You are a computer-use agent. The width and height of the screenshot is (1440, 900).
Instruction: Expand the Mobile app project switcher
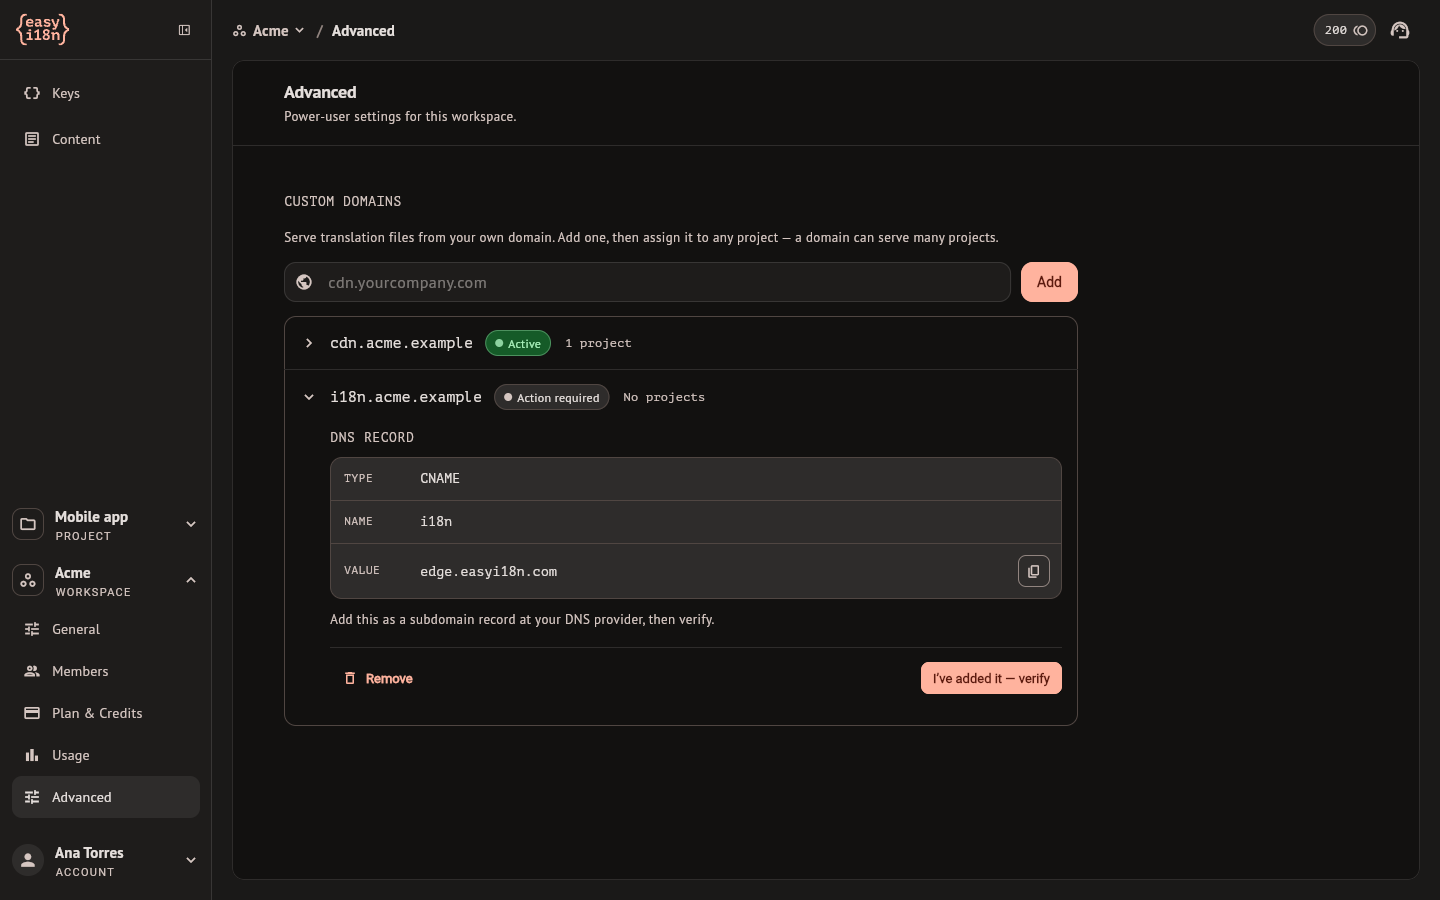[106, 524]
